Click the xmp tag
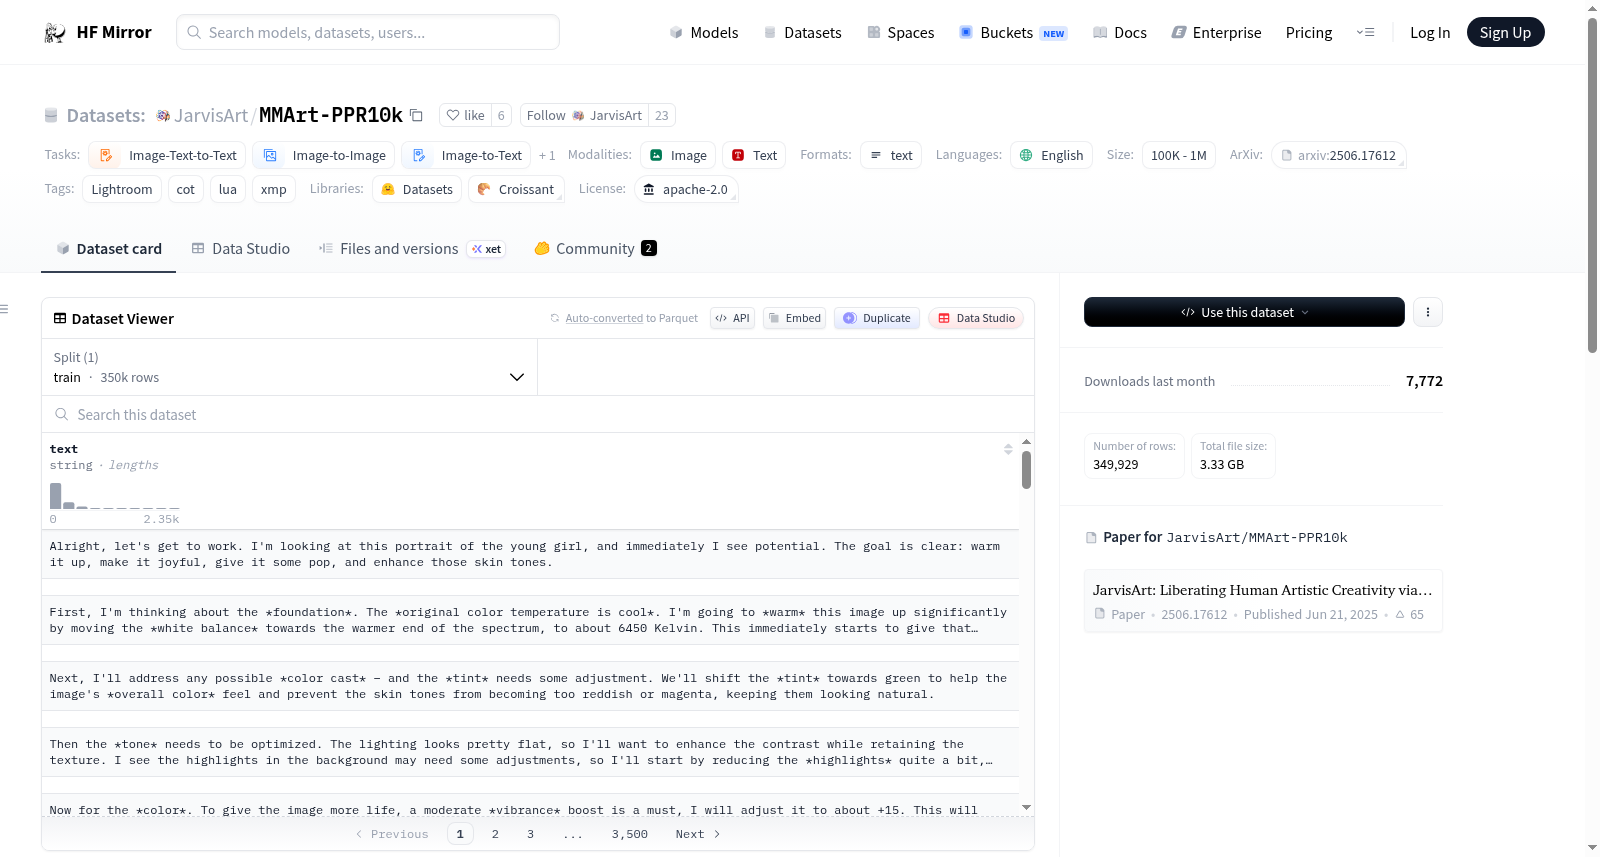The image size is (1600, 857). tap(274, 189)
